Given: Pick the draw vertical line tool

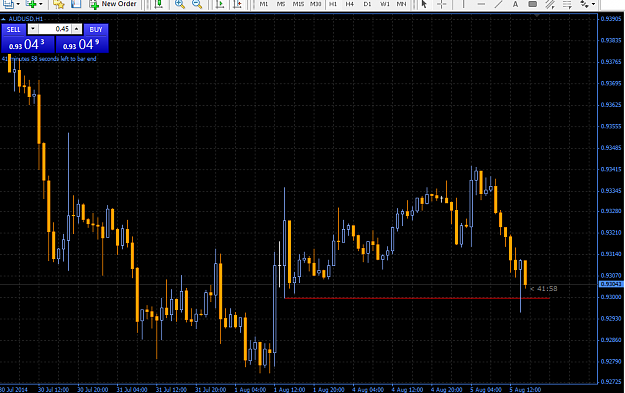Looking at the screenshot, I should 463,4.
